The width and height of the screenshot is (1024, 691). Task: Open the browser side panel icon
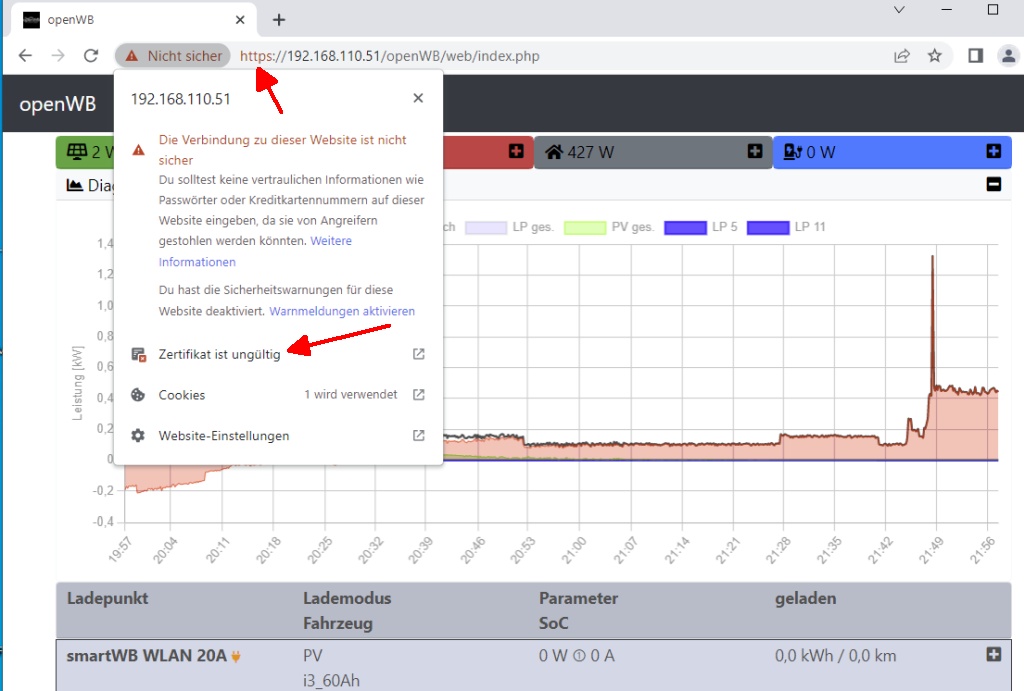tap(976, 56)
